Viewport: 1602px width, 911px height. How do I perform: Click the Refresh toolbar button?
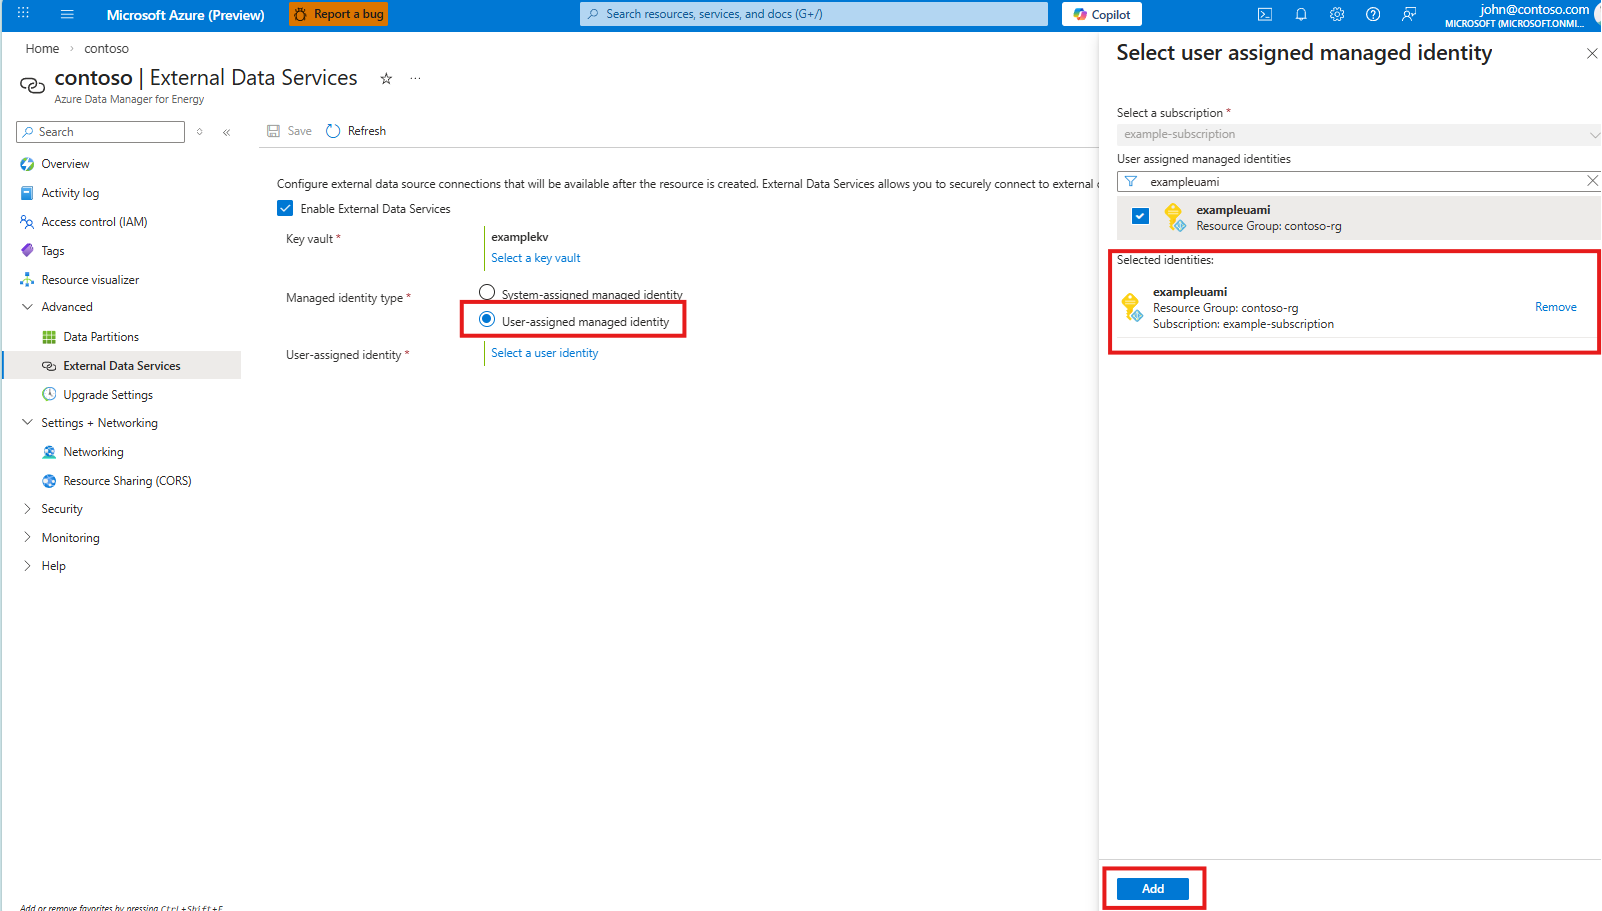[x=356, y=131]
